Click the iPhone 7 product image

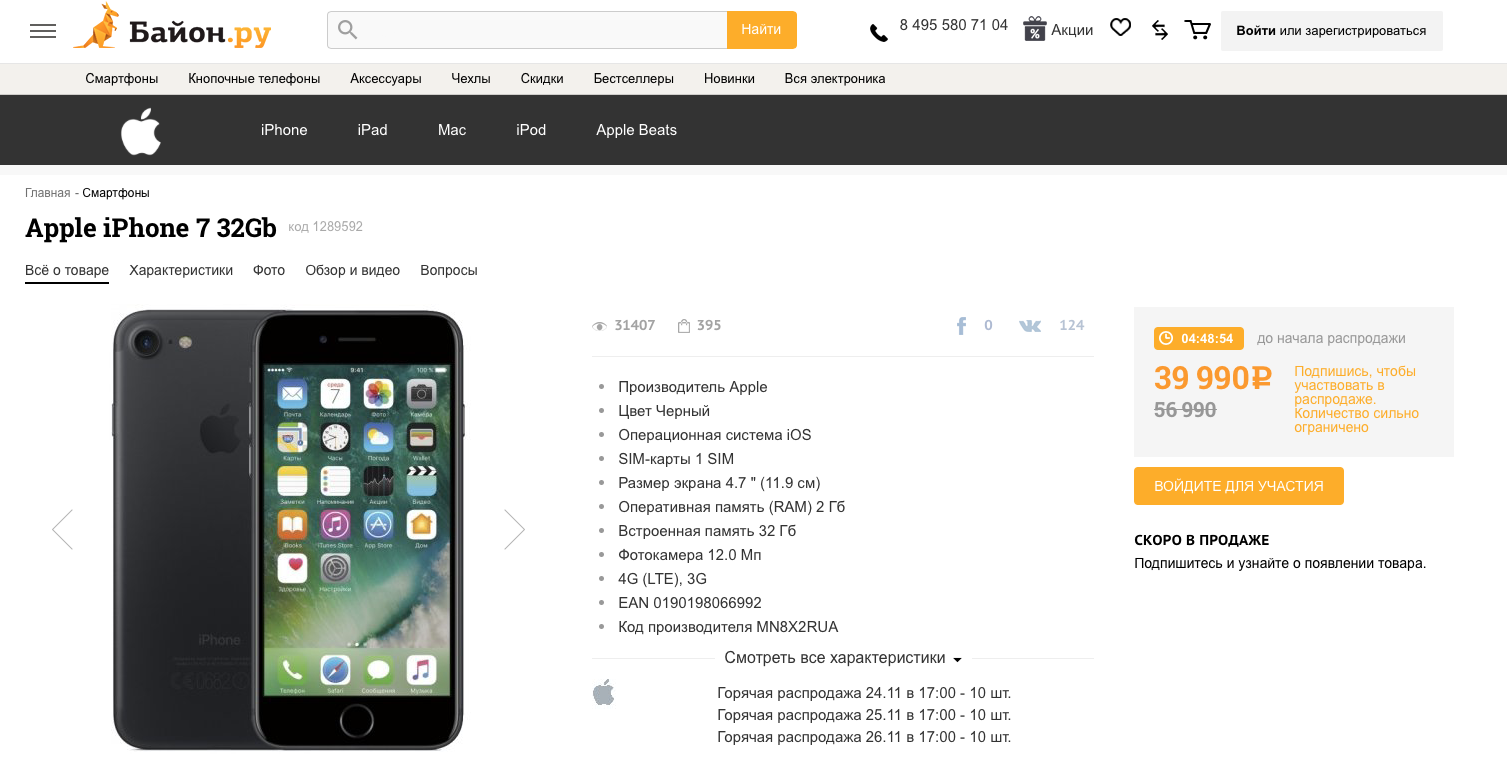click(288, 529)
